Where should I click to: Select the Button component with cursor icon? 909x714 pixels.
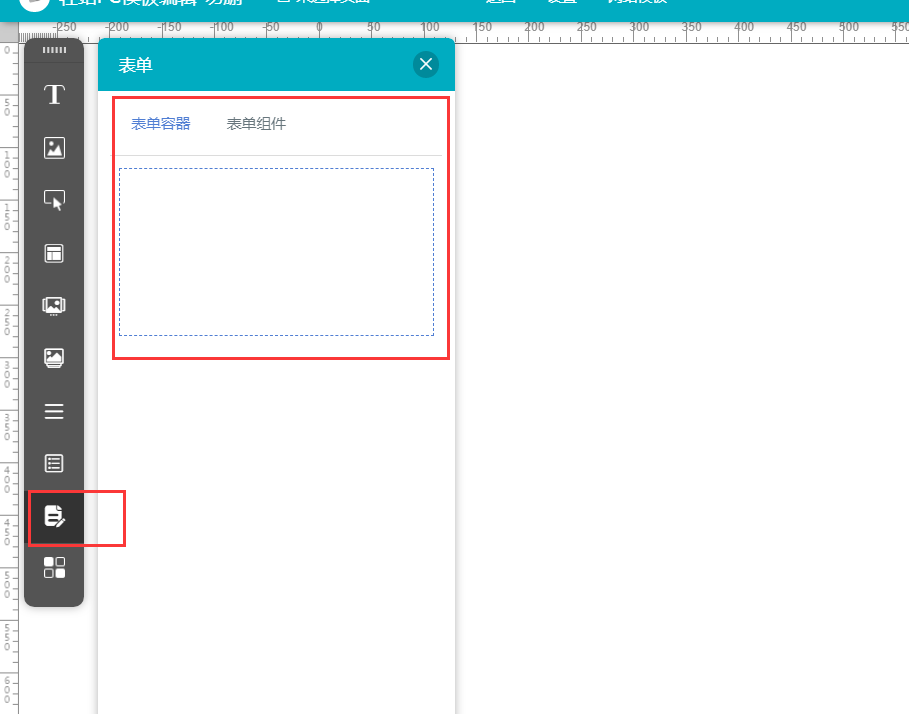tap(54, 200)
